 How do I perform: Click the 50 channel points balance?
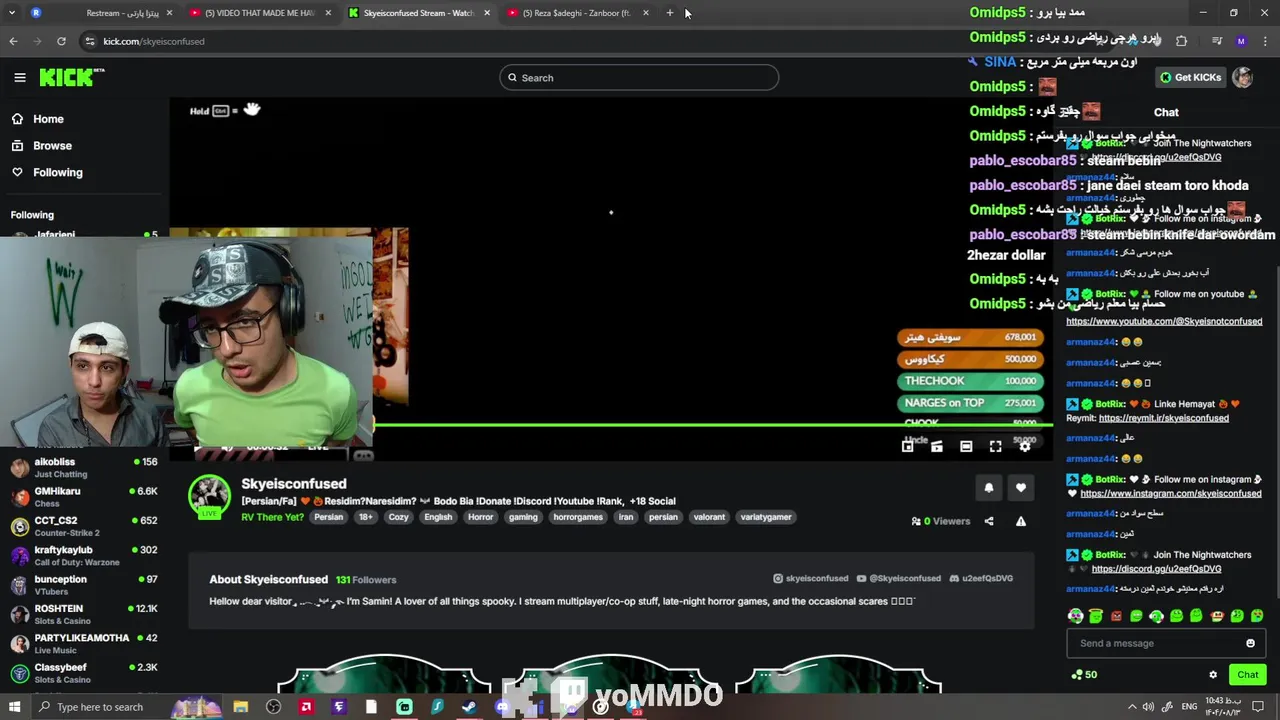pyautogui.click(x=1084, y=675)
